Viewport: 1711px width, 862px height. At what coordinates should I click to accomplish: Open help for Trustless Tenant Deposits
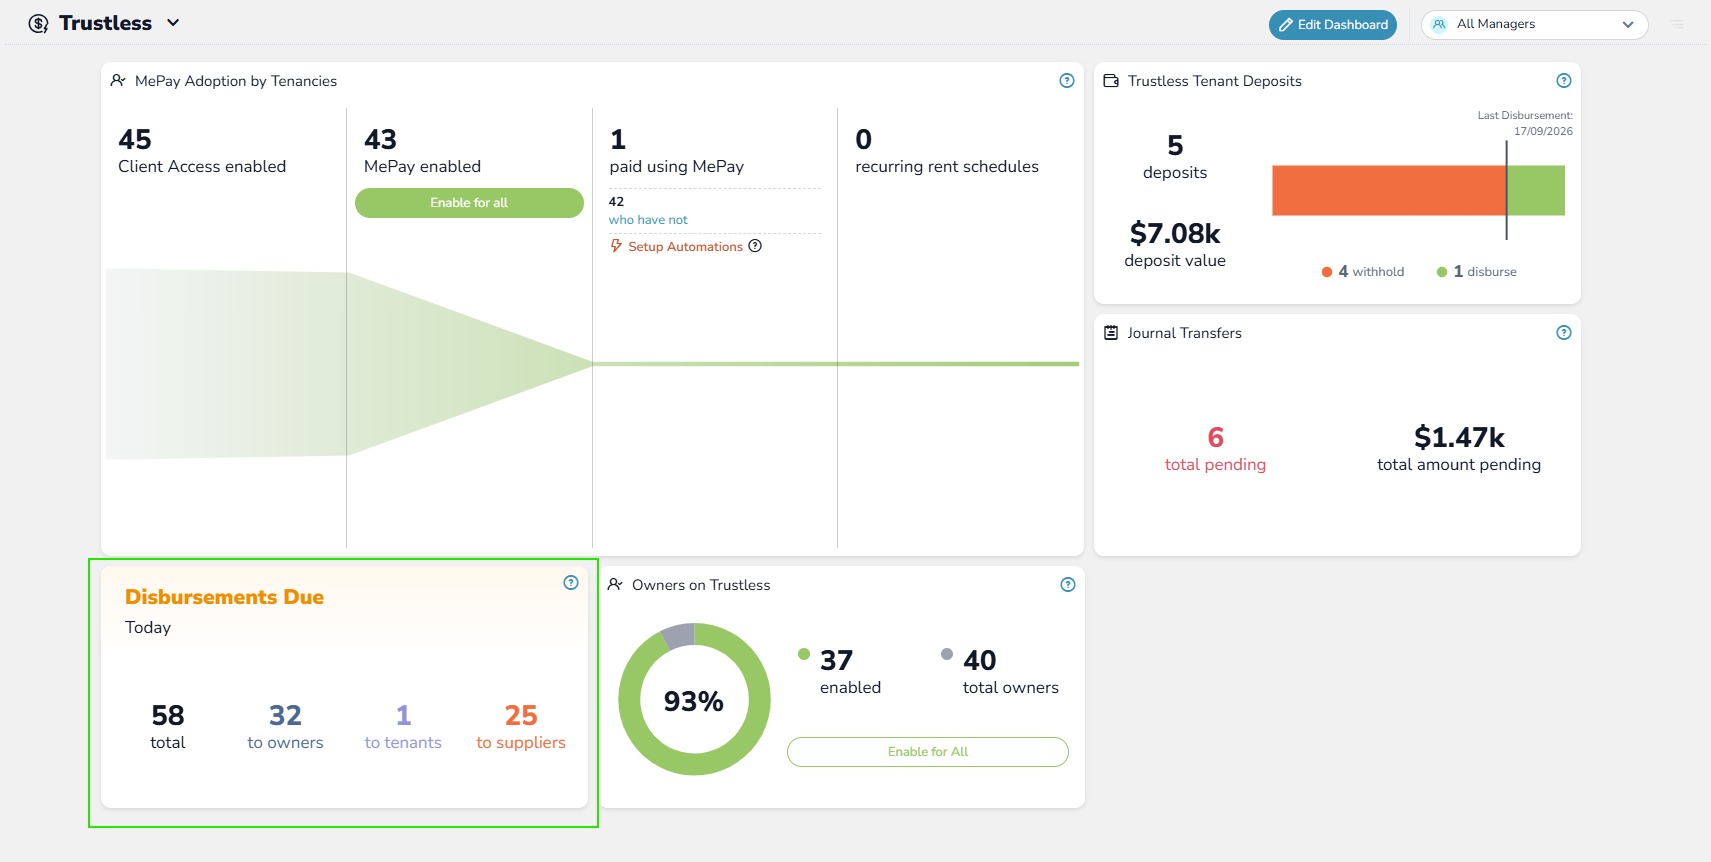pyautogui.click(x=1564, y=81)
